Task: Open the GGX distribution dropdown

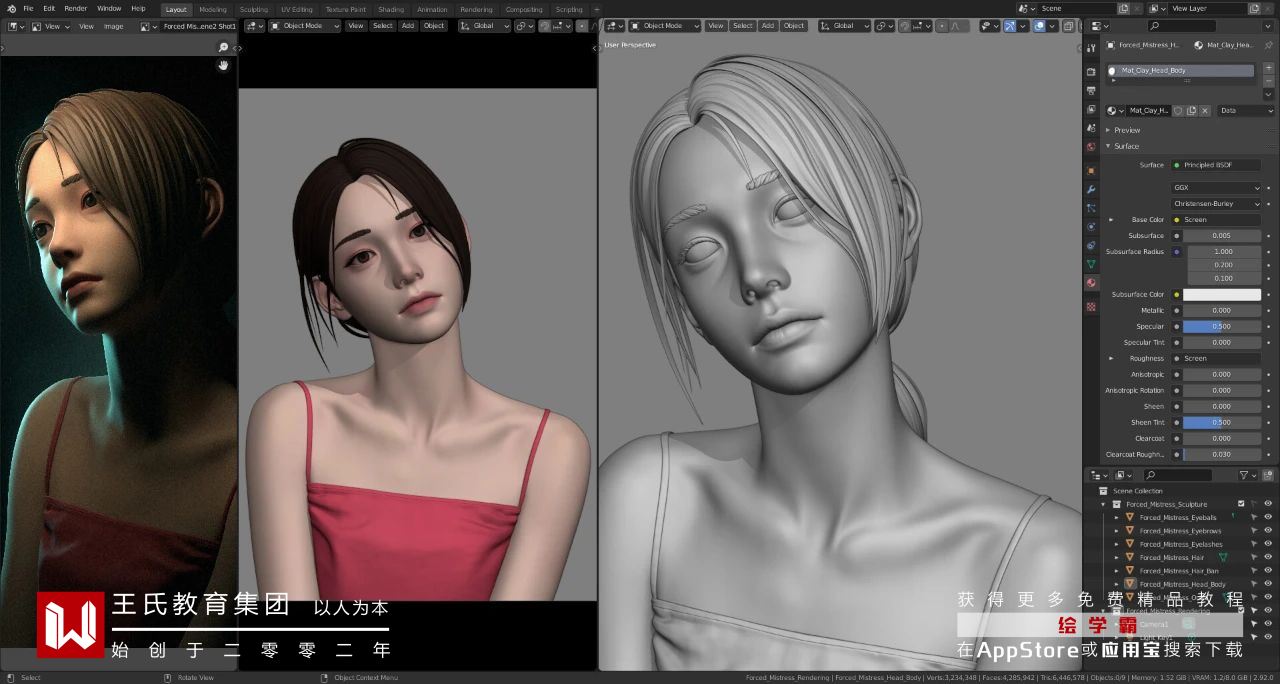Action: click(1216, 188)
